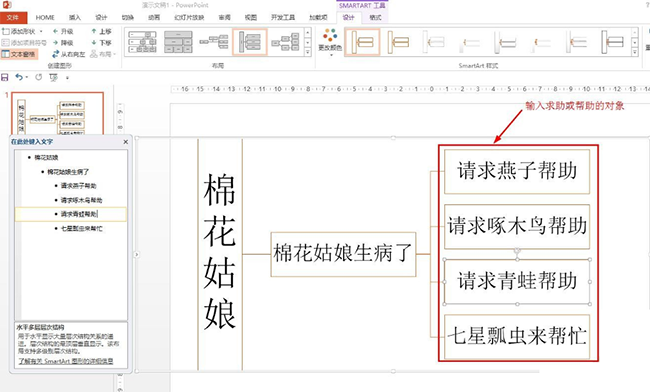This screenshot has width=650, height=392.
Task: Click 添加形状 (Add Shape) button
Action: pos(19,31)
